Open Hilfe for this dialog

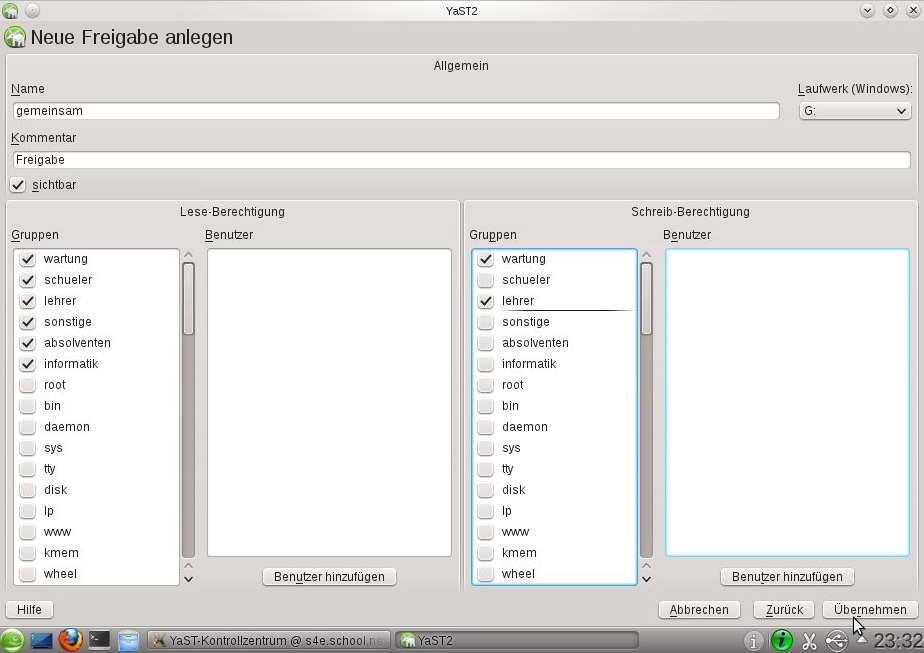click(29, 610)
